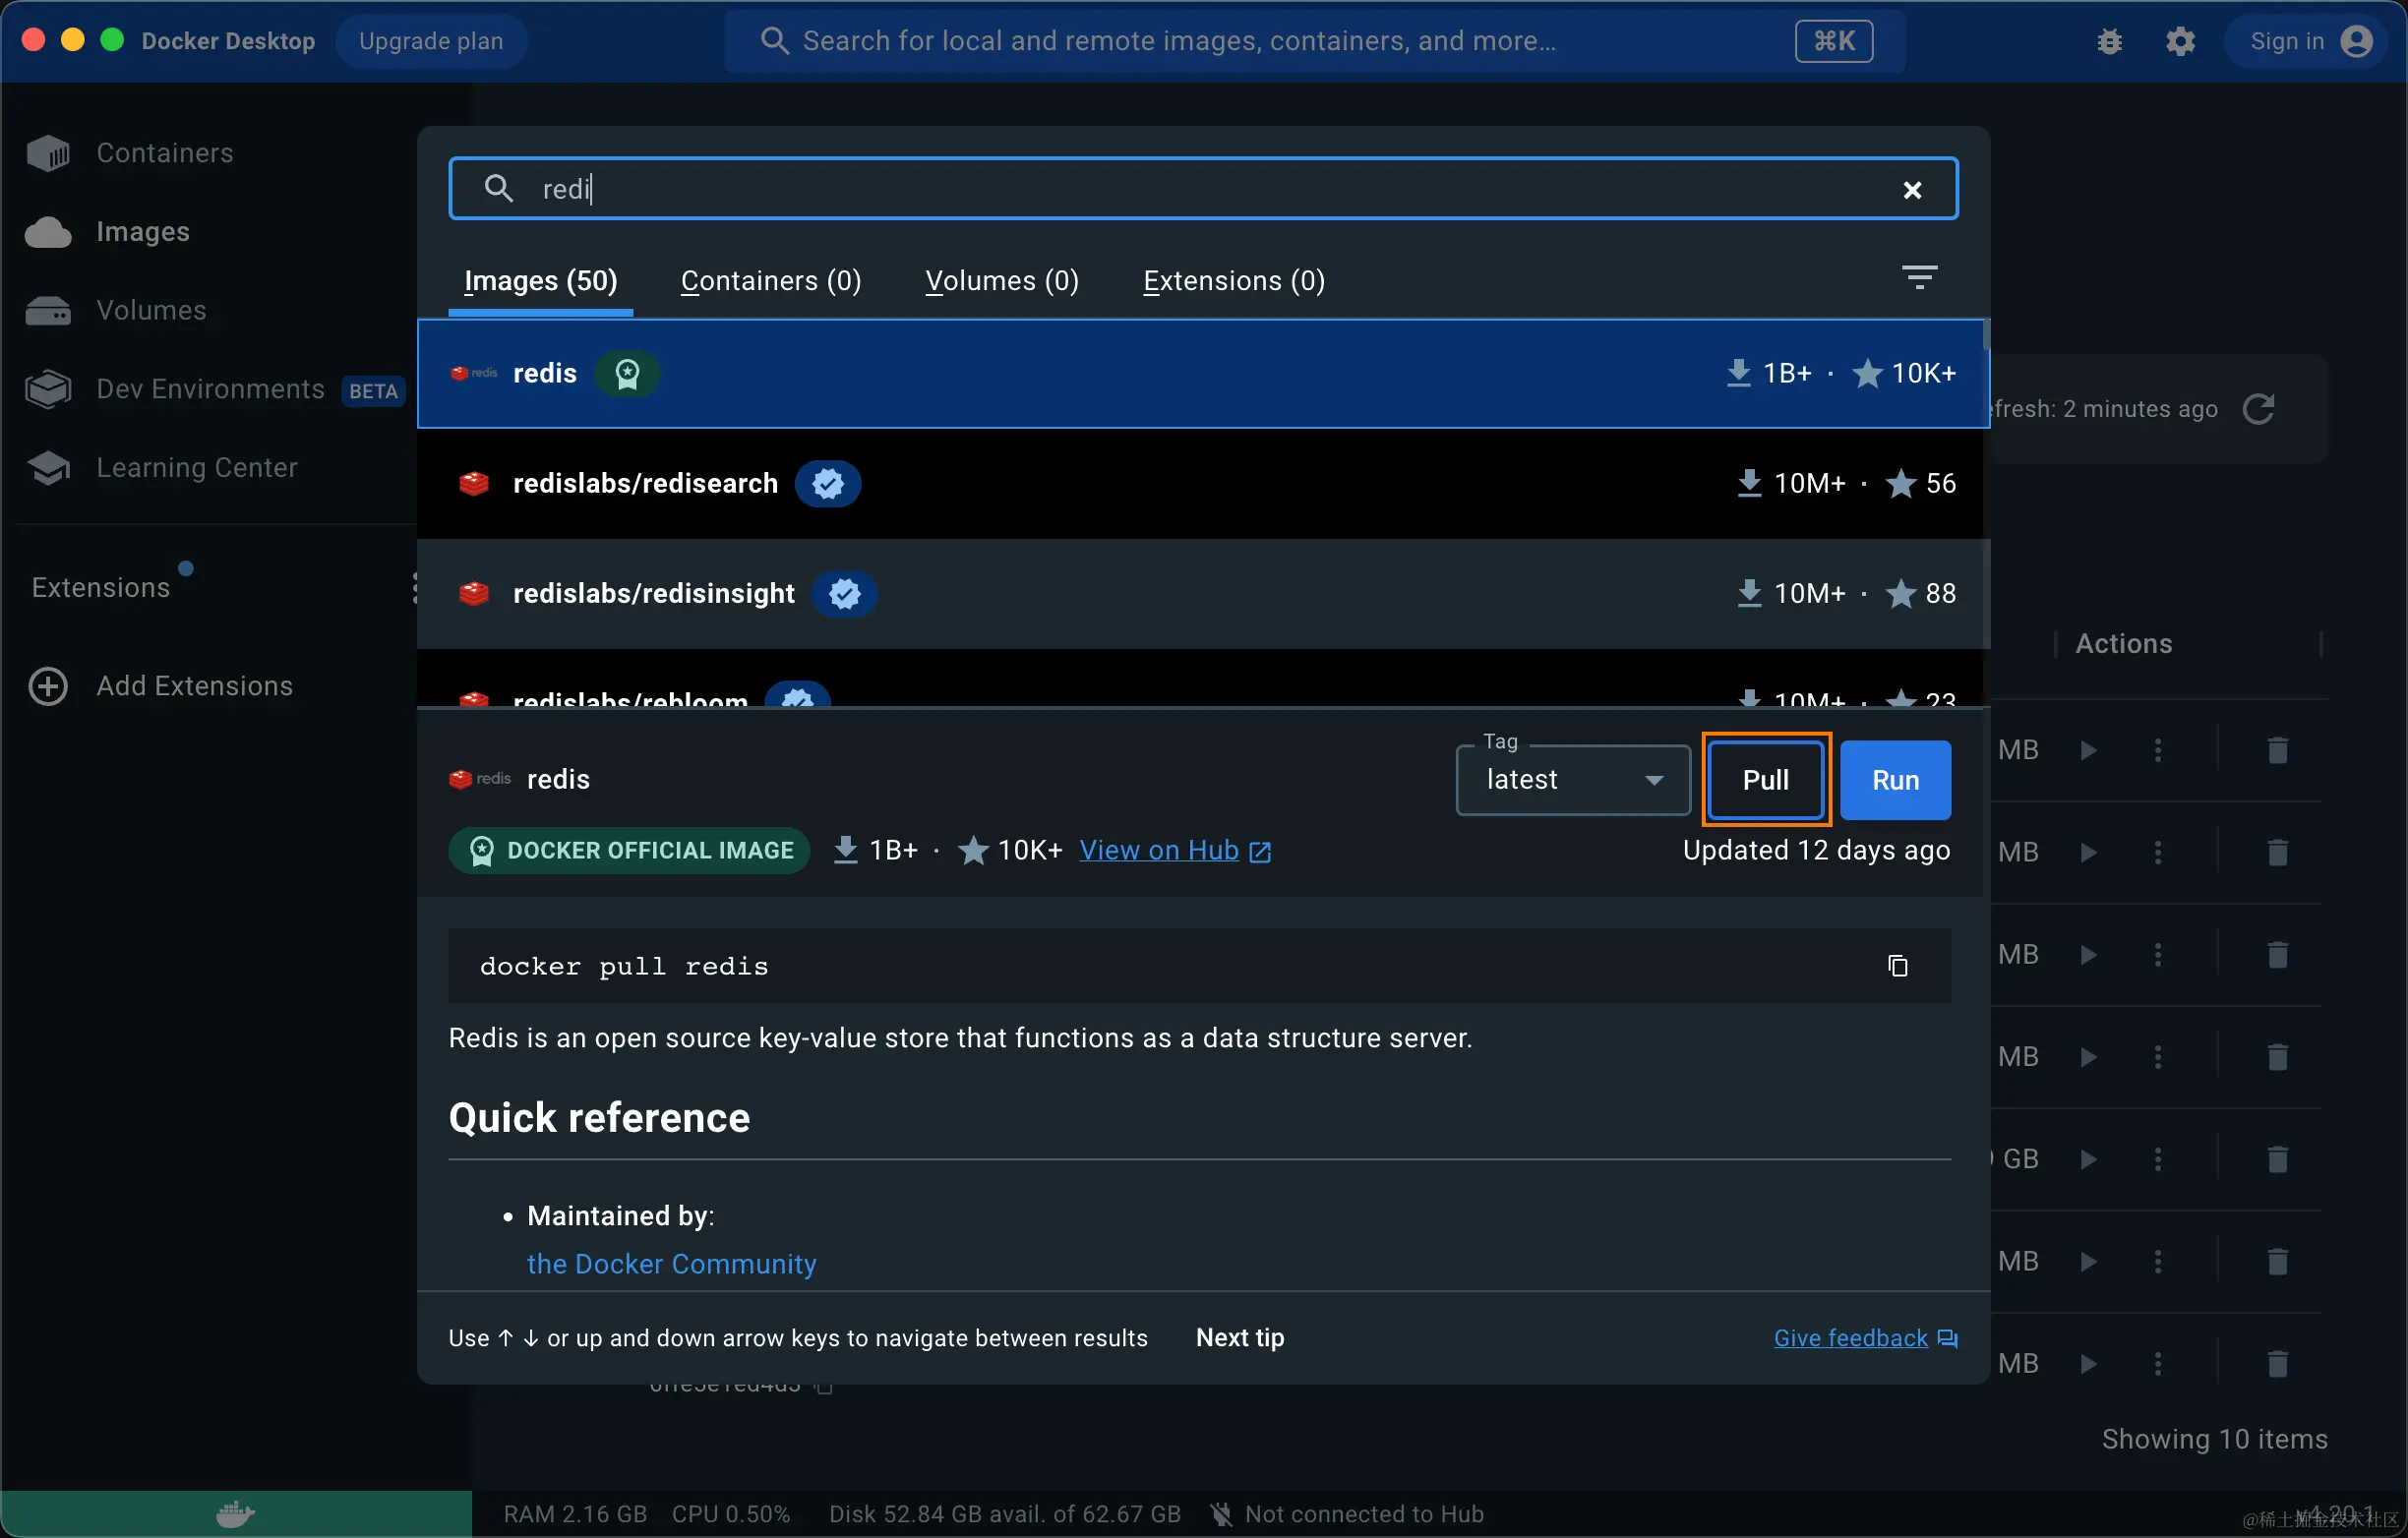Open the Containers sidebar section
Image resolution: width=2408 pixels, height=1538 pixels.
[x=130, y=153]
